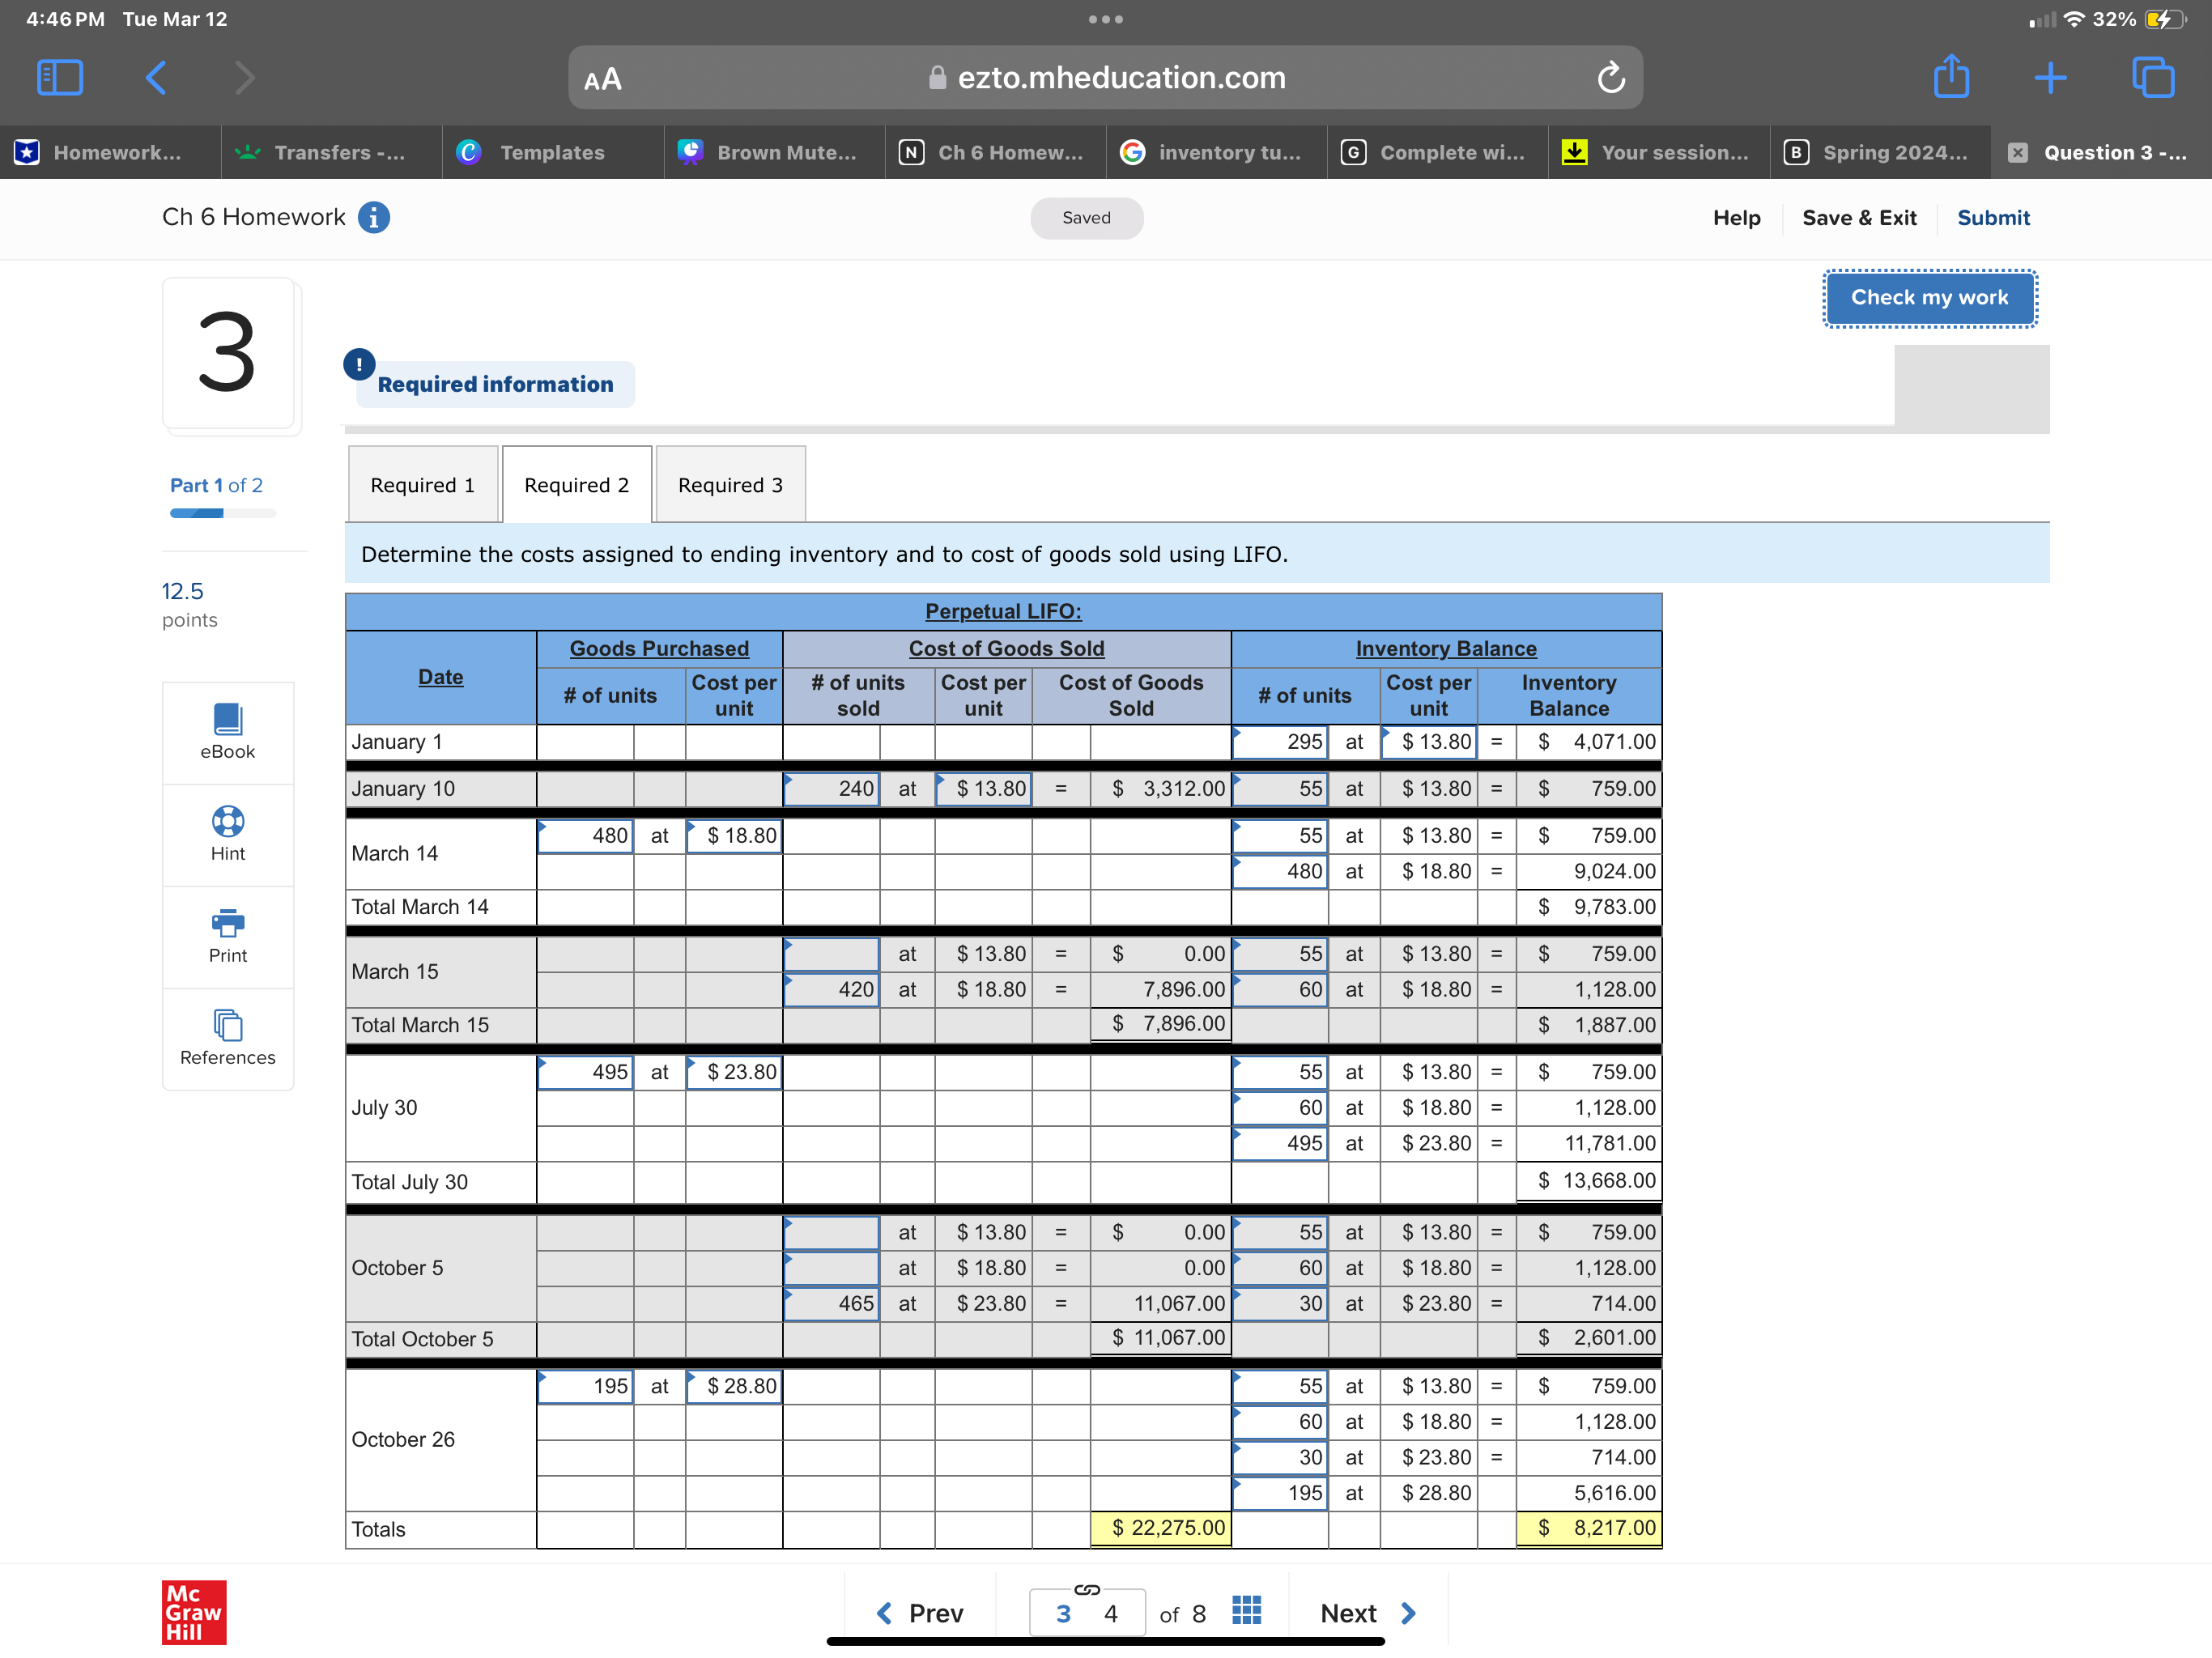
Task: Switch to the Required 1 tab
Action: [422, 485]
